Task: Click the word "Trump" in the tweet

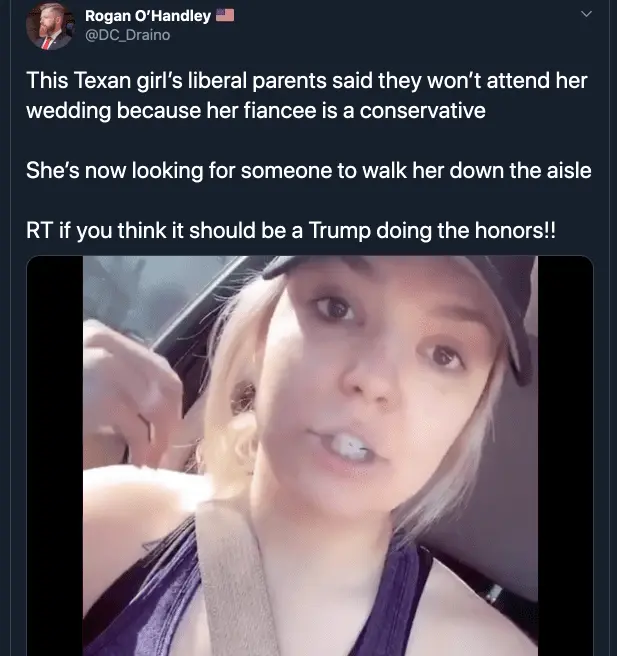Action: tap(340, 230)
